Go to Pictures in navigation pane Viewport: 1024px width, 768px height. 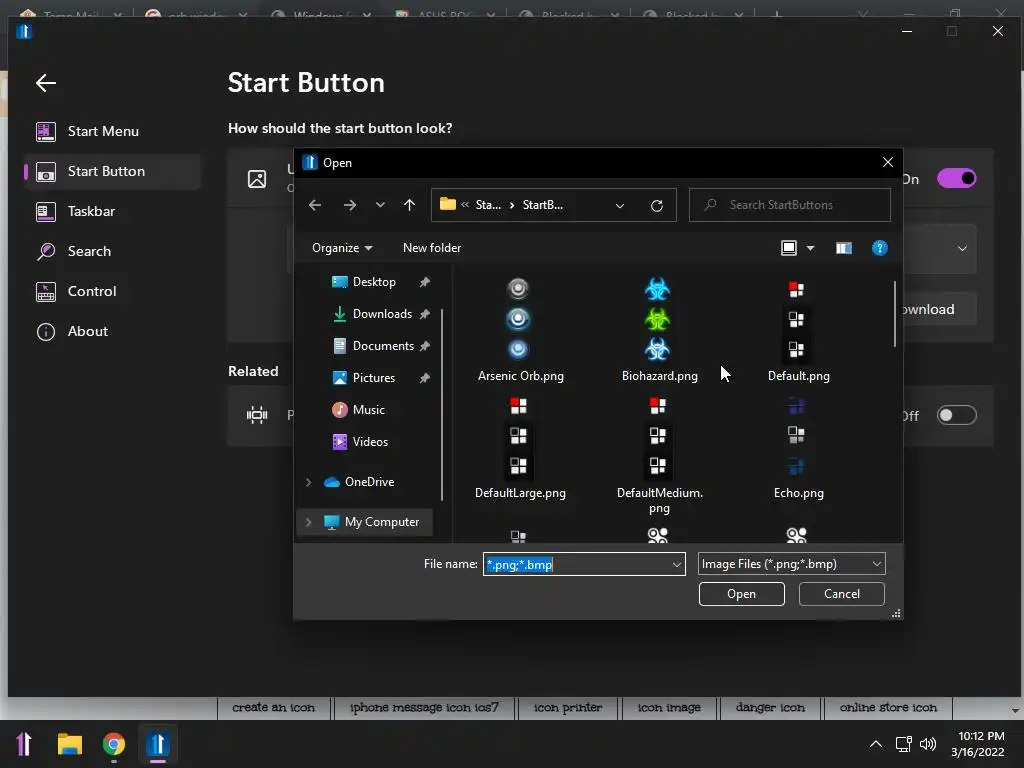coord(374,378)
